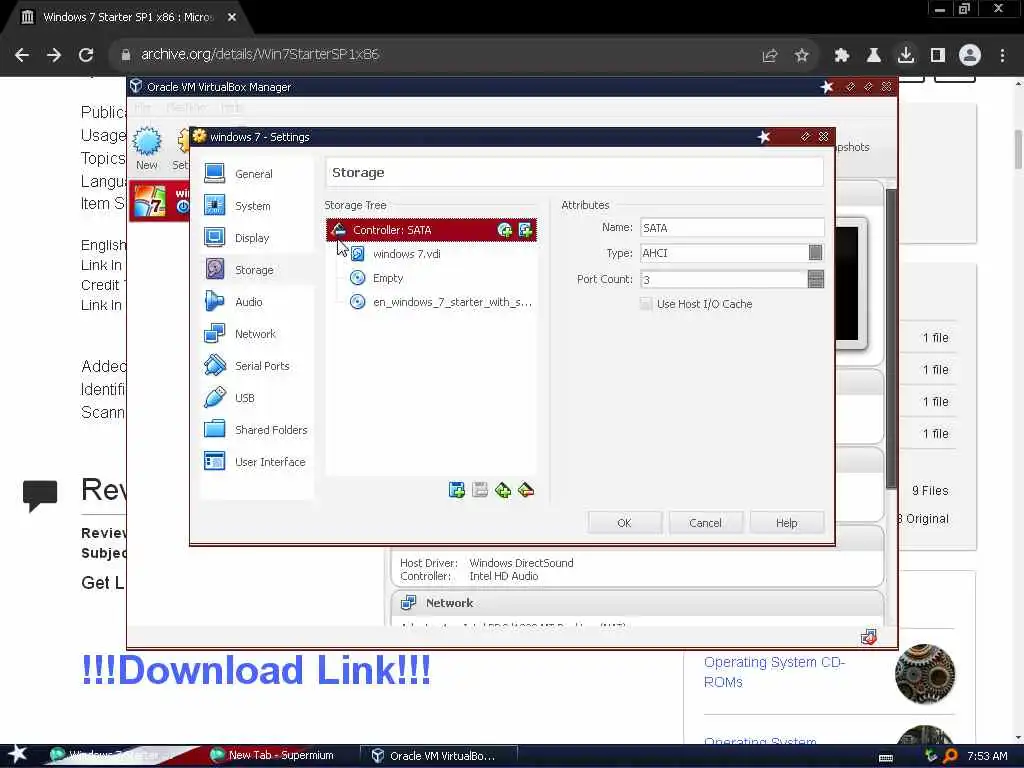Toggle the browser side panel

click(938, 55)
